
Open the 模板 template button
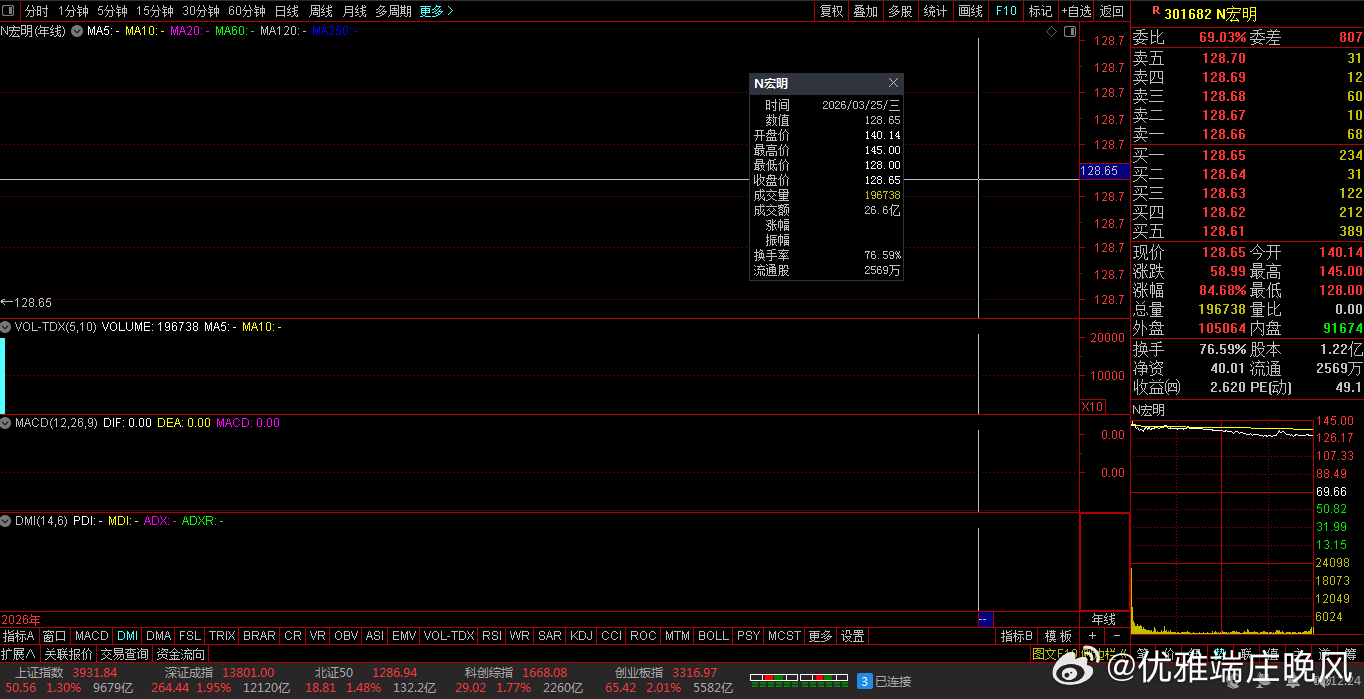(1058, 636)
